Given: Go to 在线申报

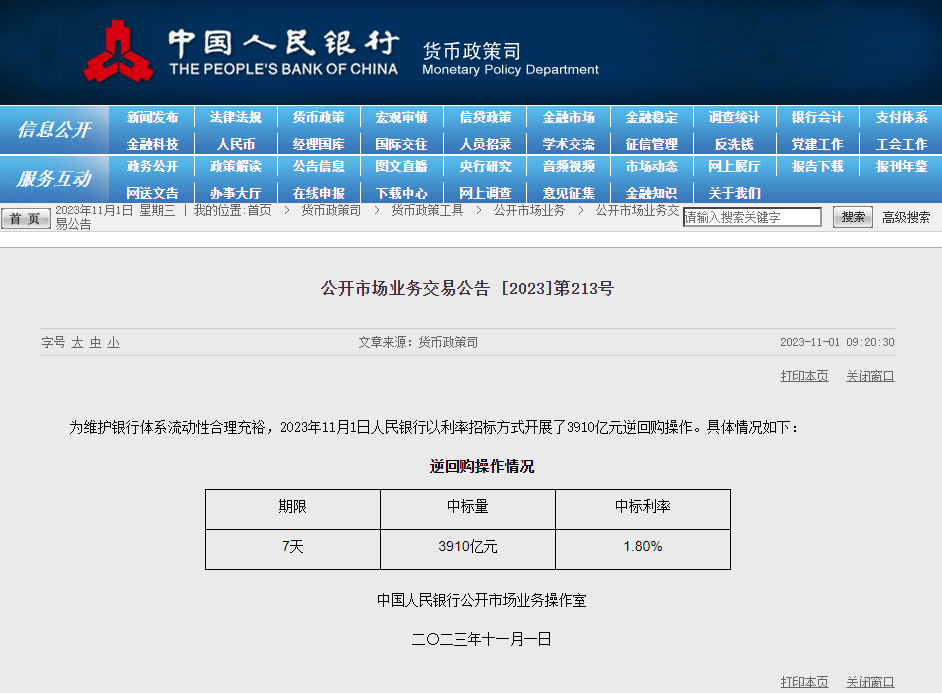Looking at the screenshot, I should [318, 193].
